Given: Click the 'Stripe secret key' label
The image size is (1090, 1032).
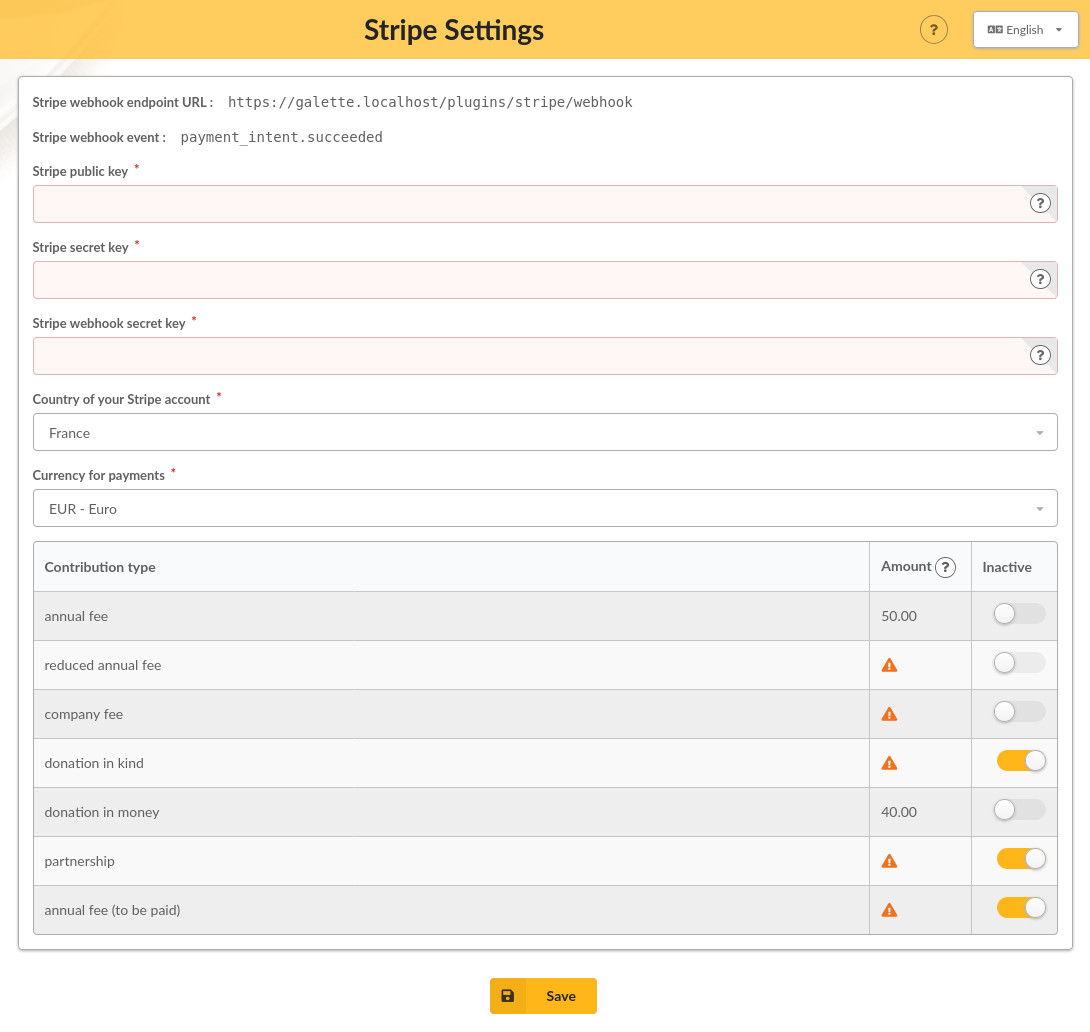Looking at the screenshot, I should (x=80, y=247).
